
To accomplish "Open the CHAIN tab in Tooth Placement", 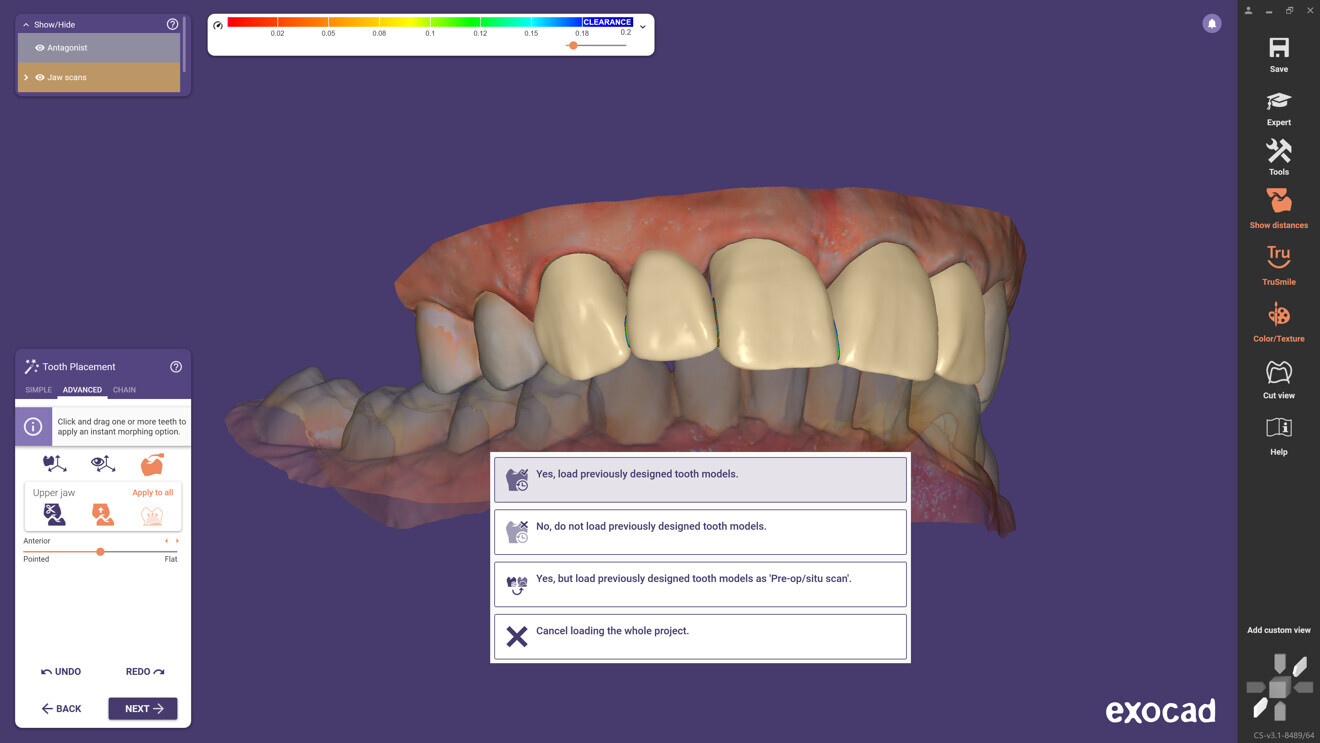I will point(123,390).
